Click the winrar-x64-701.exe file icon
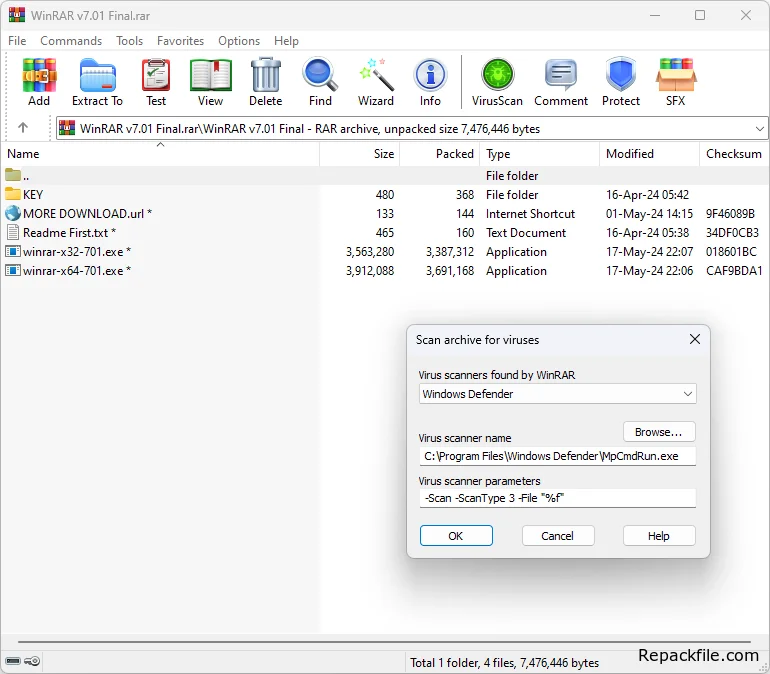 pyautogui.click(x=13, y=270)
